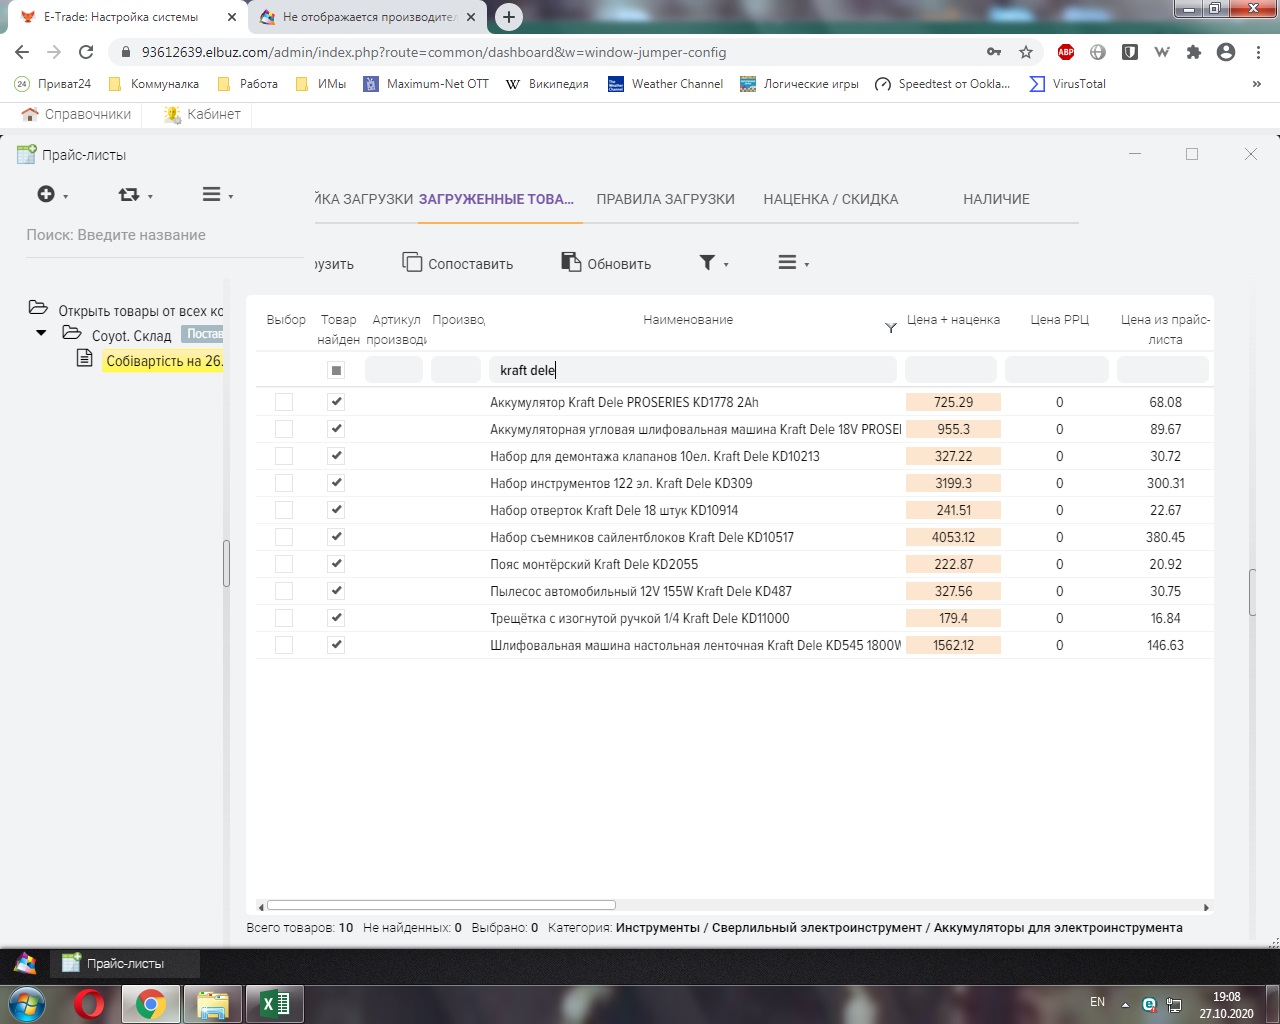
Task: Open the list options menu next to filter
Action: click(x=793, y=263)
